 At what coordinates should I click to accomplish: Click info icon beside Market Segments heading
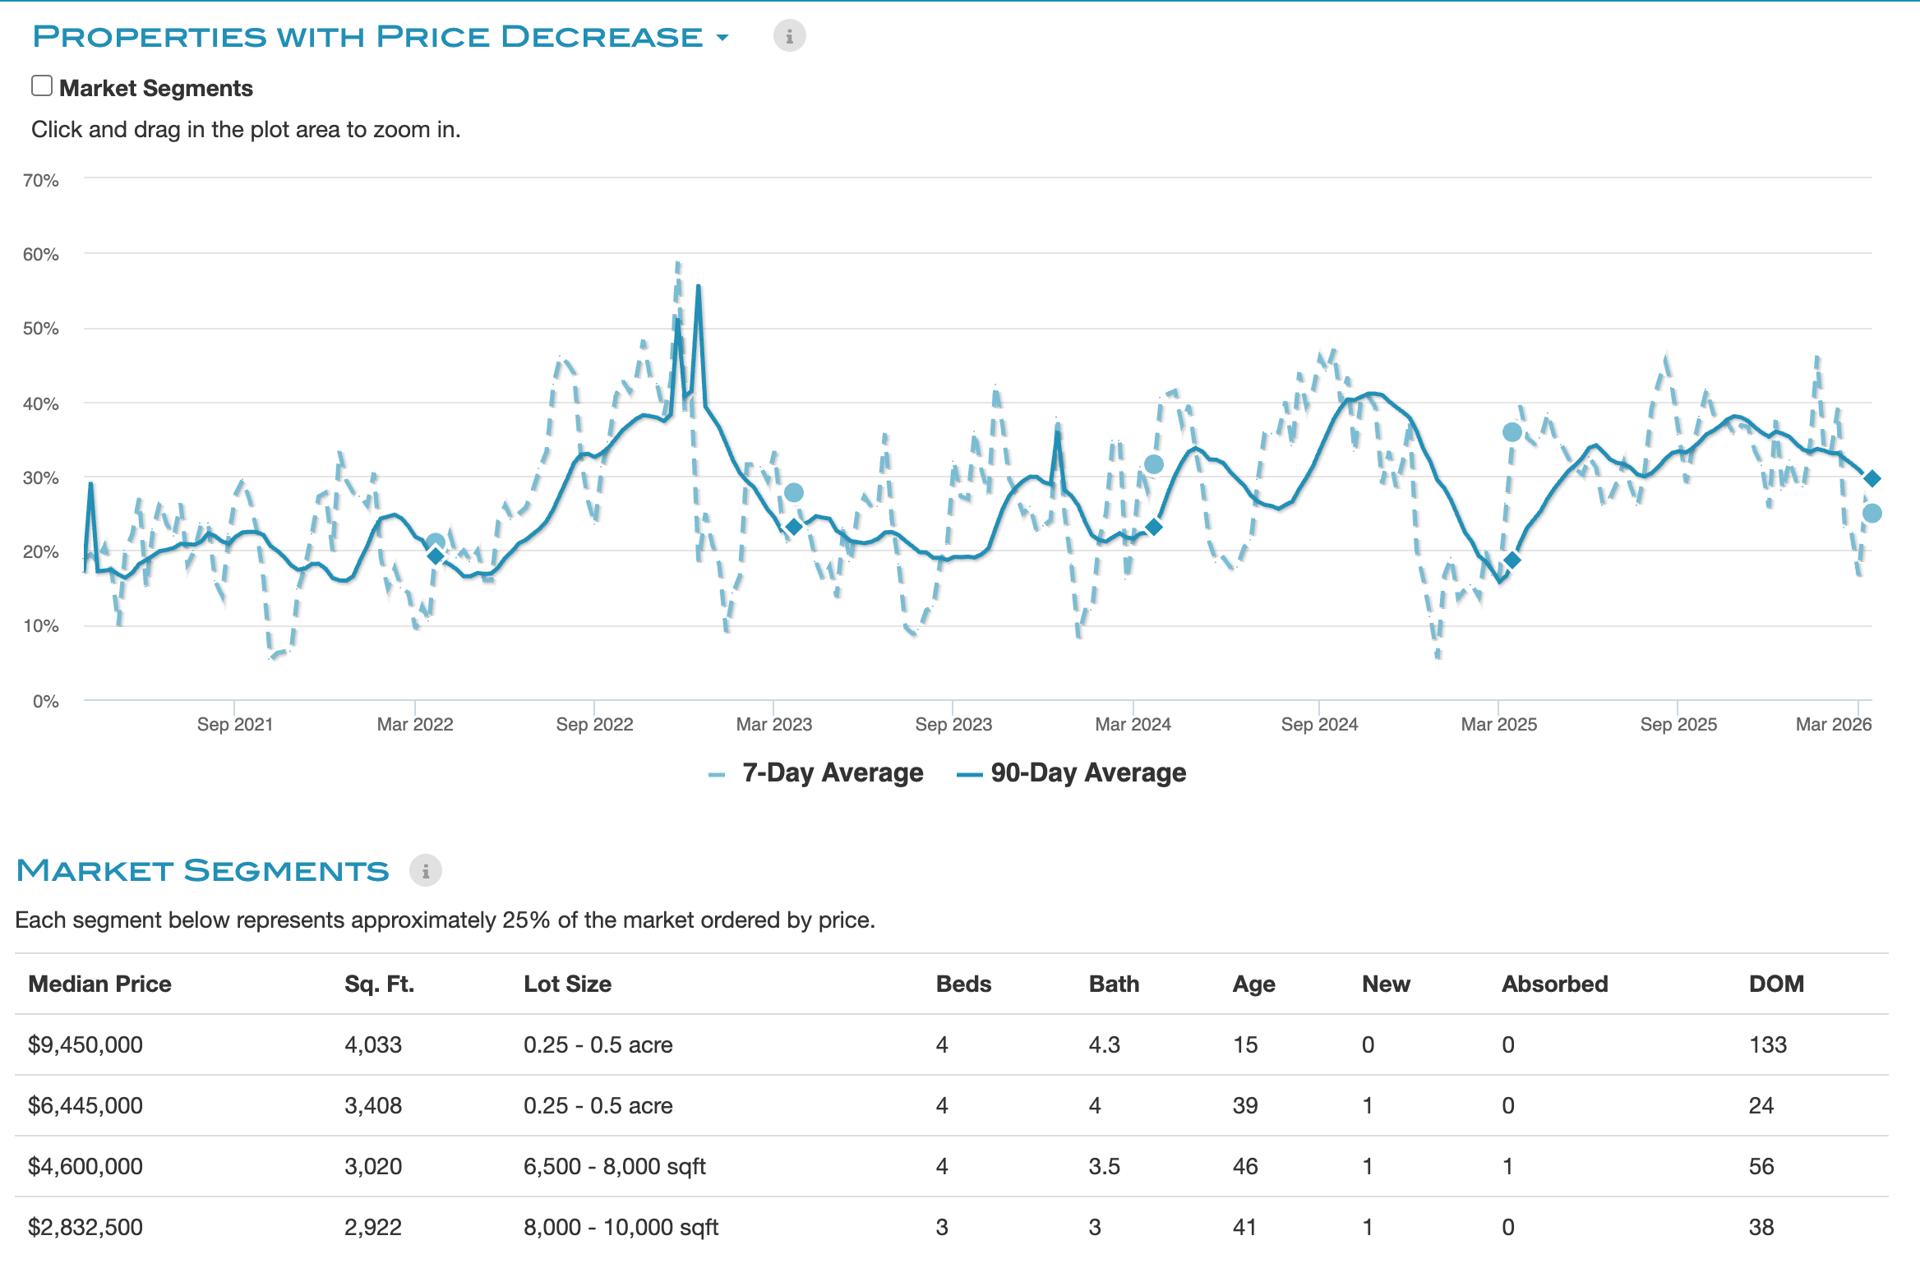tap(425, 871)
